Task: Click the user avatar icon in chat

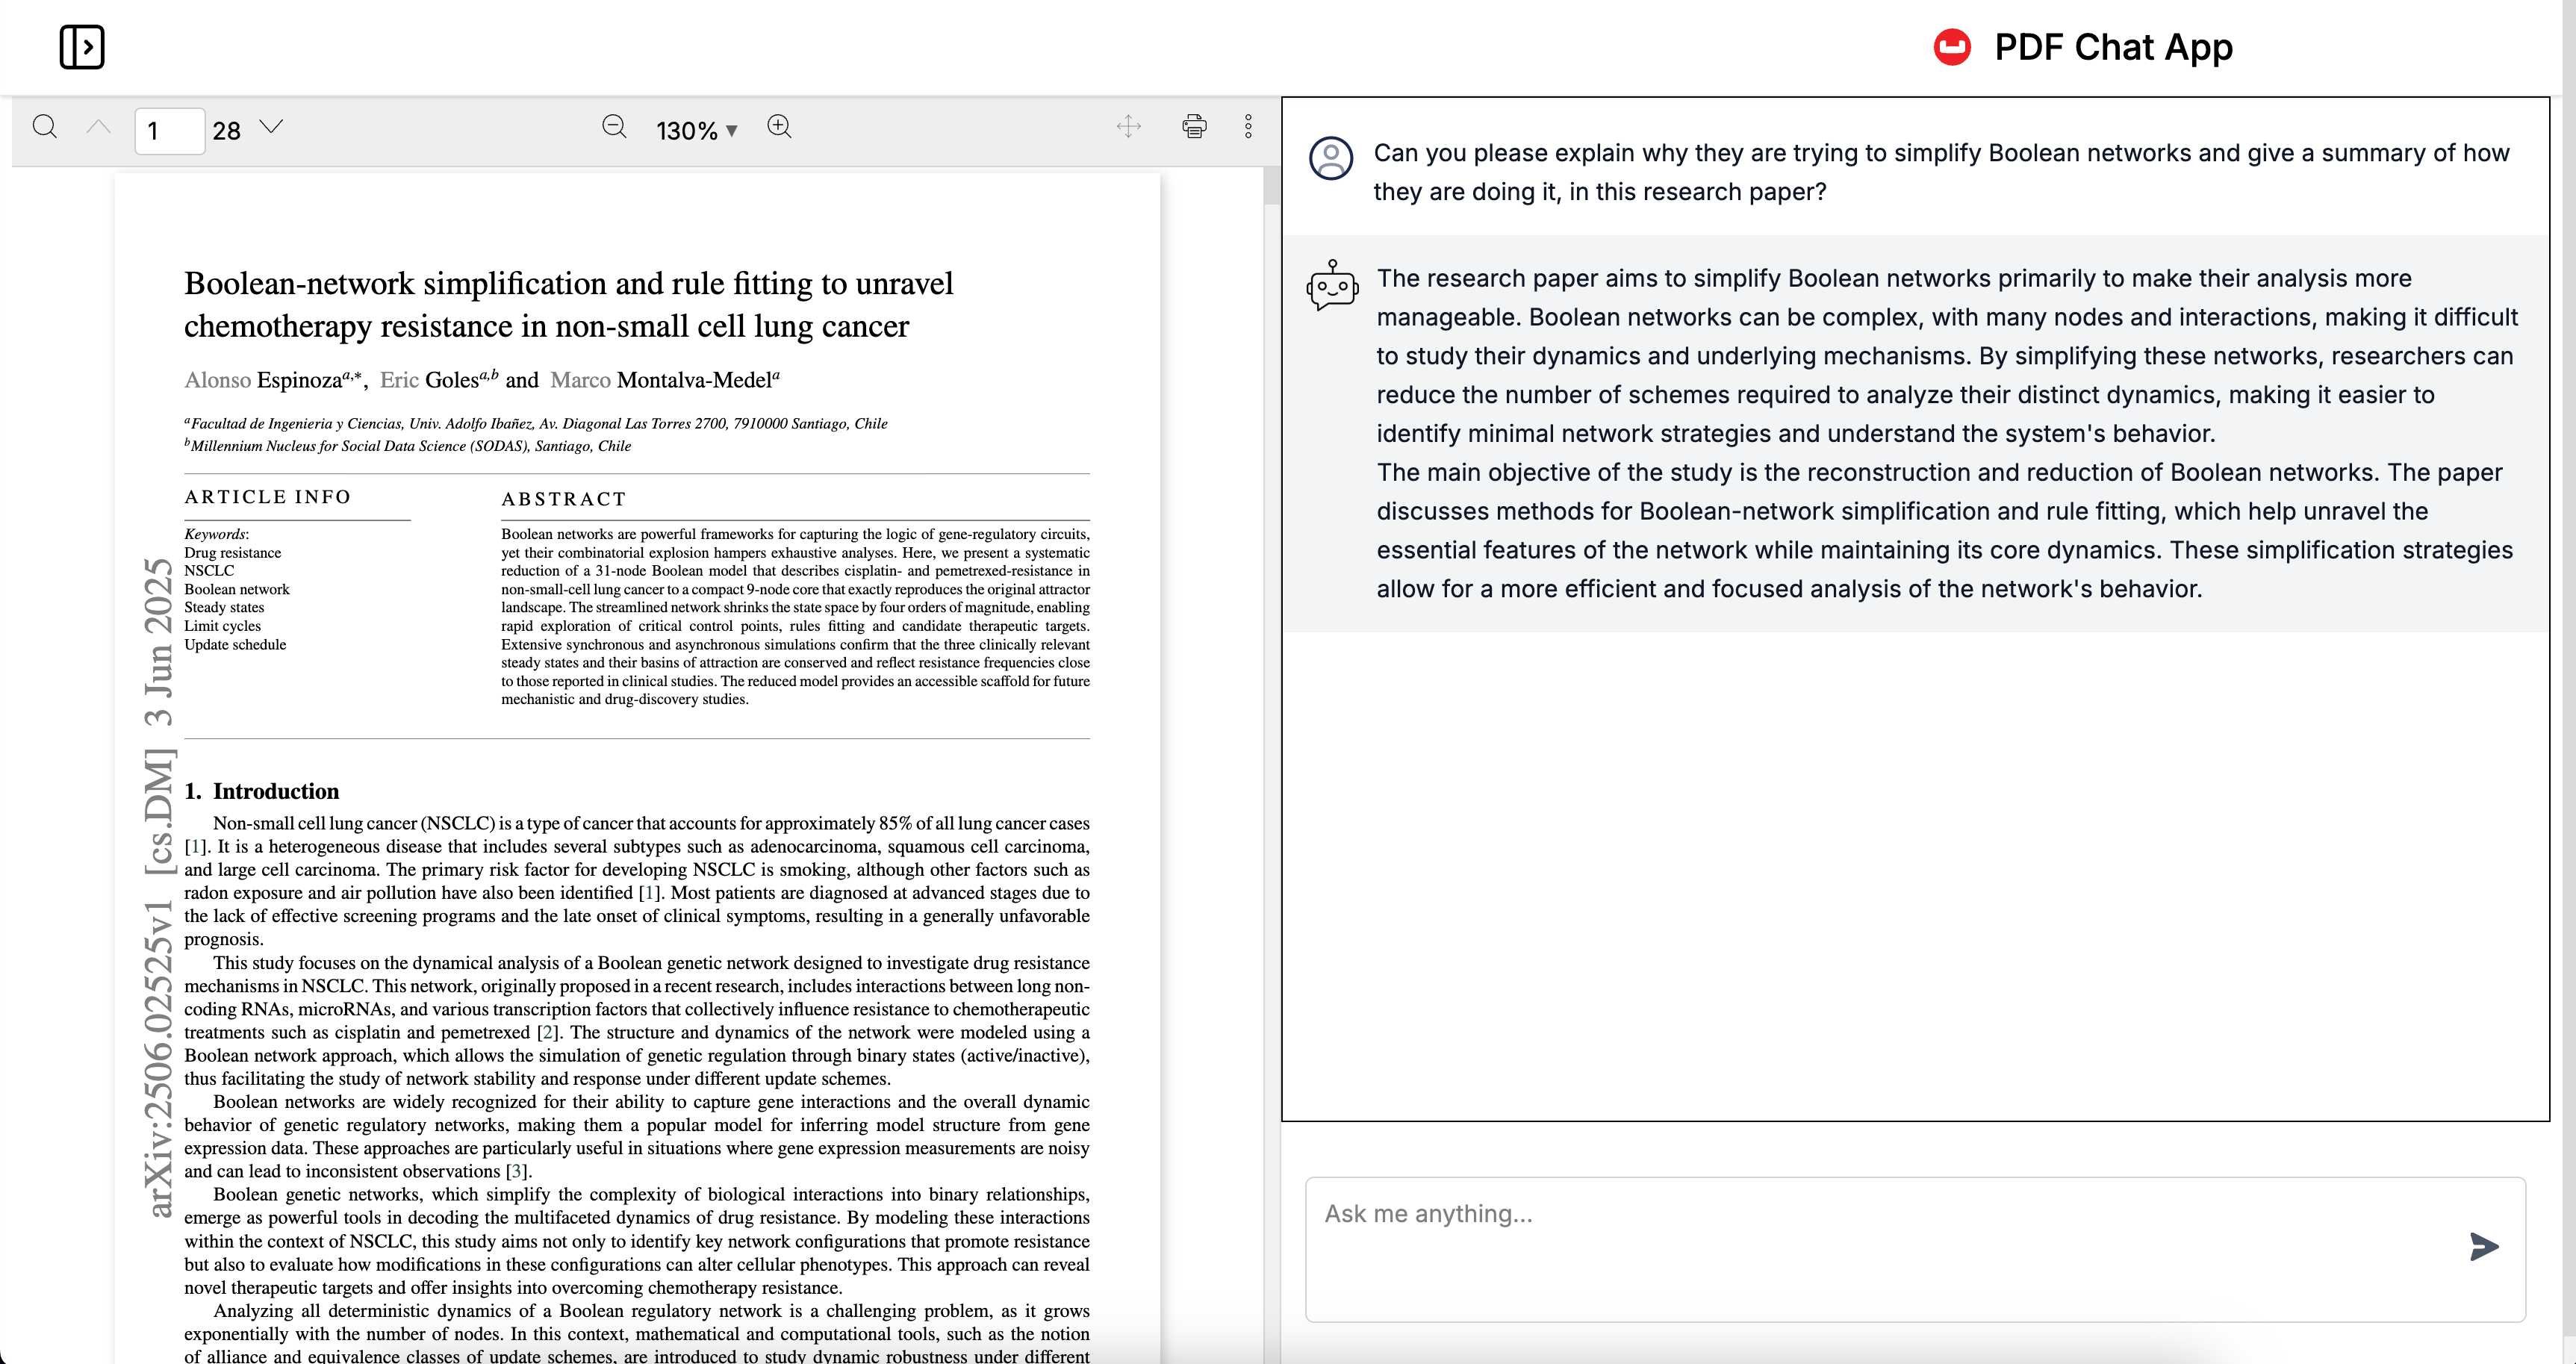Action: tap(1331, 158)
